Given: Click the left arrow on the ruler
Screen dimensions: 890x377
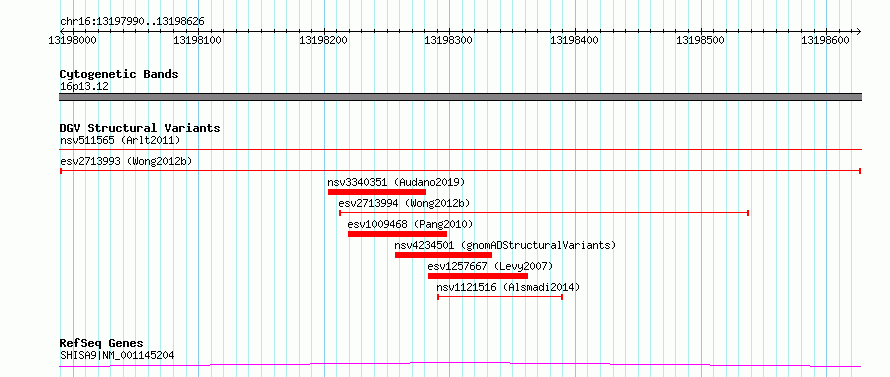Looking at the screenshot, I should click(62, 31).
